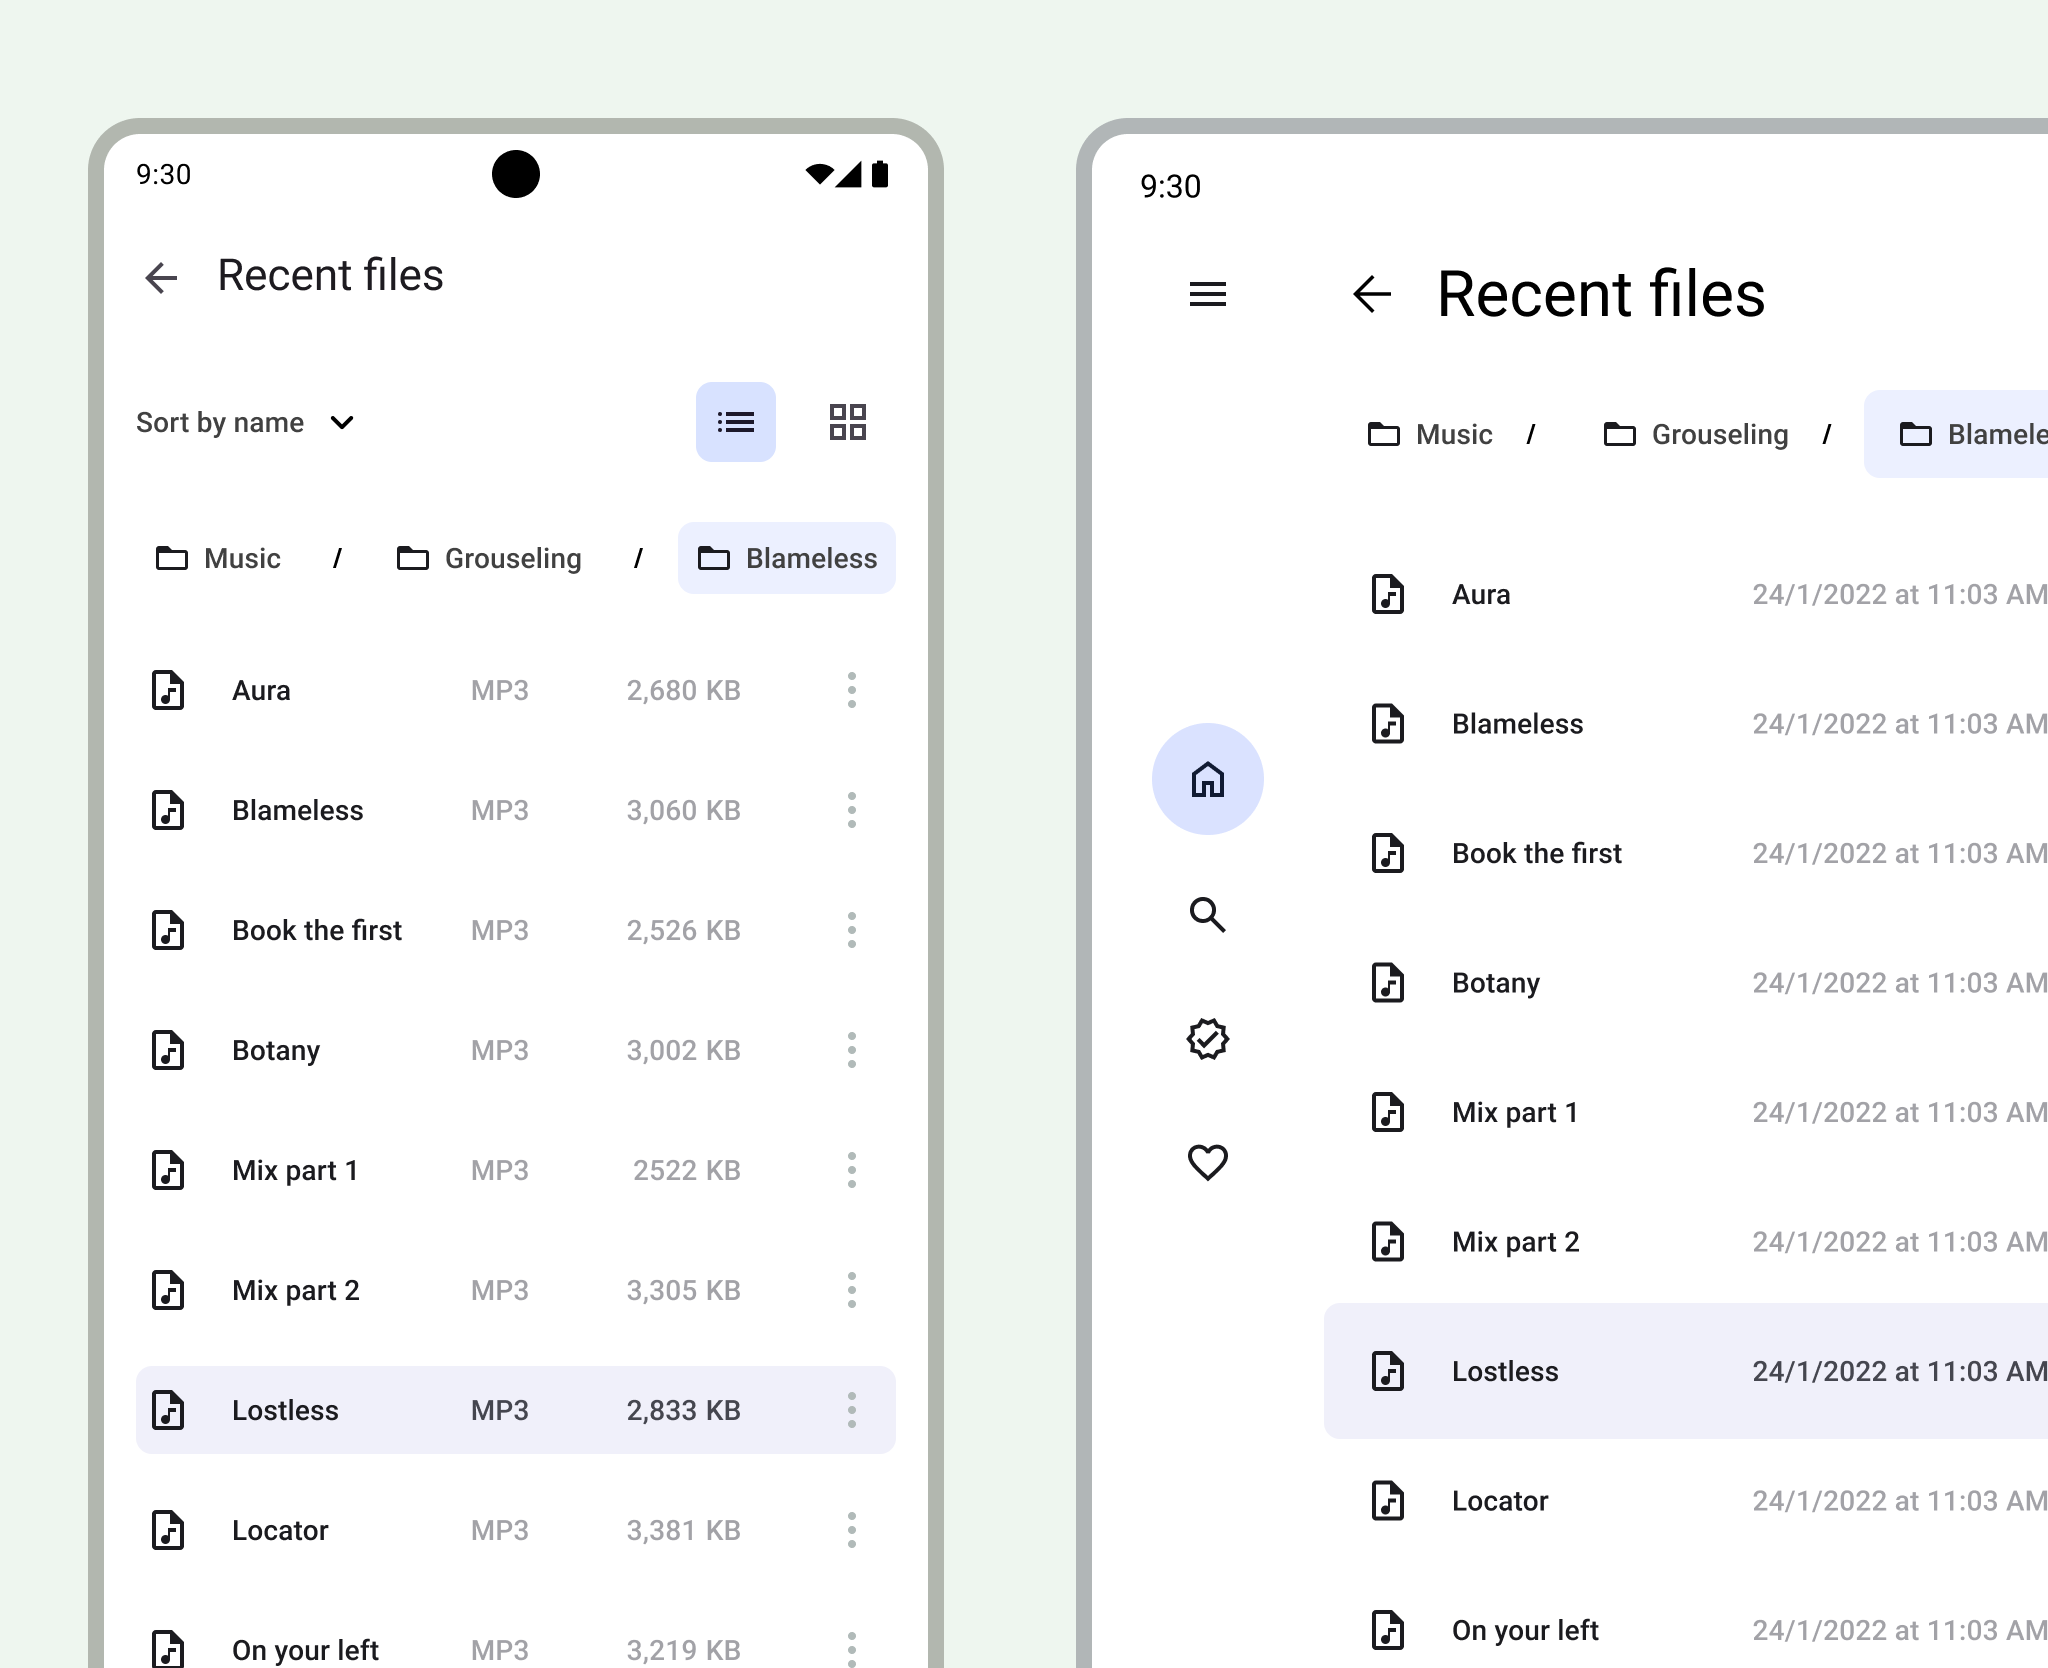The image size is (2048, 1668).
Task: Select the Blameless breadcrumb tab
Action: point(788,558)
